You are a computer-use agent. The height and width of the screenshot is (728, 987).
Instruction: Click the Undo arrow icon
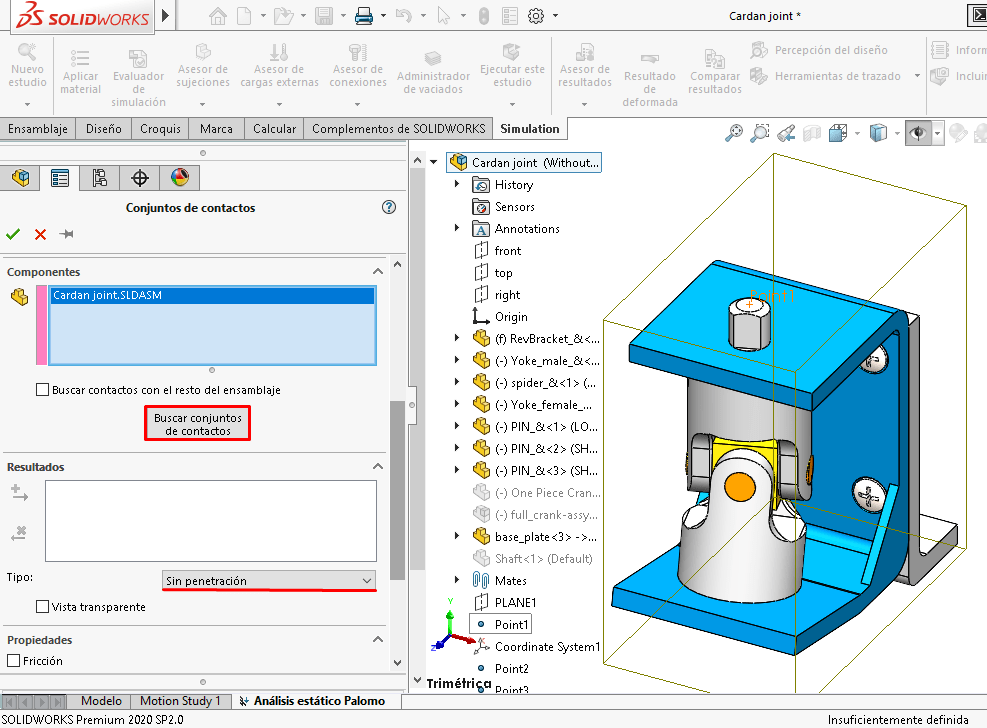pyautogui.click(x=403, y=16)
